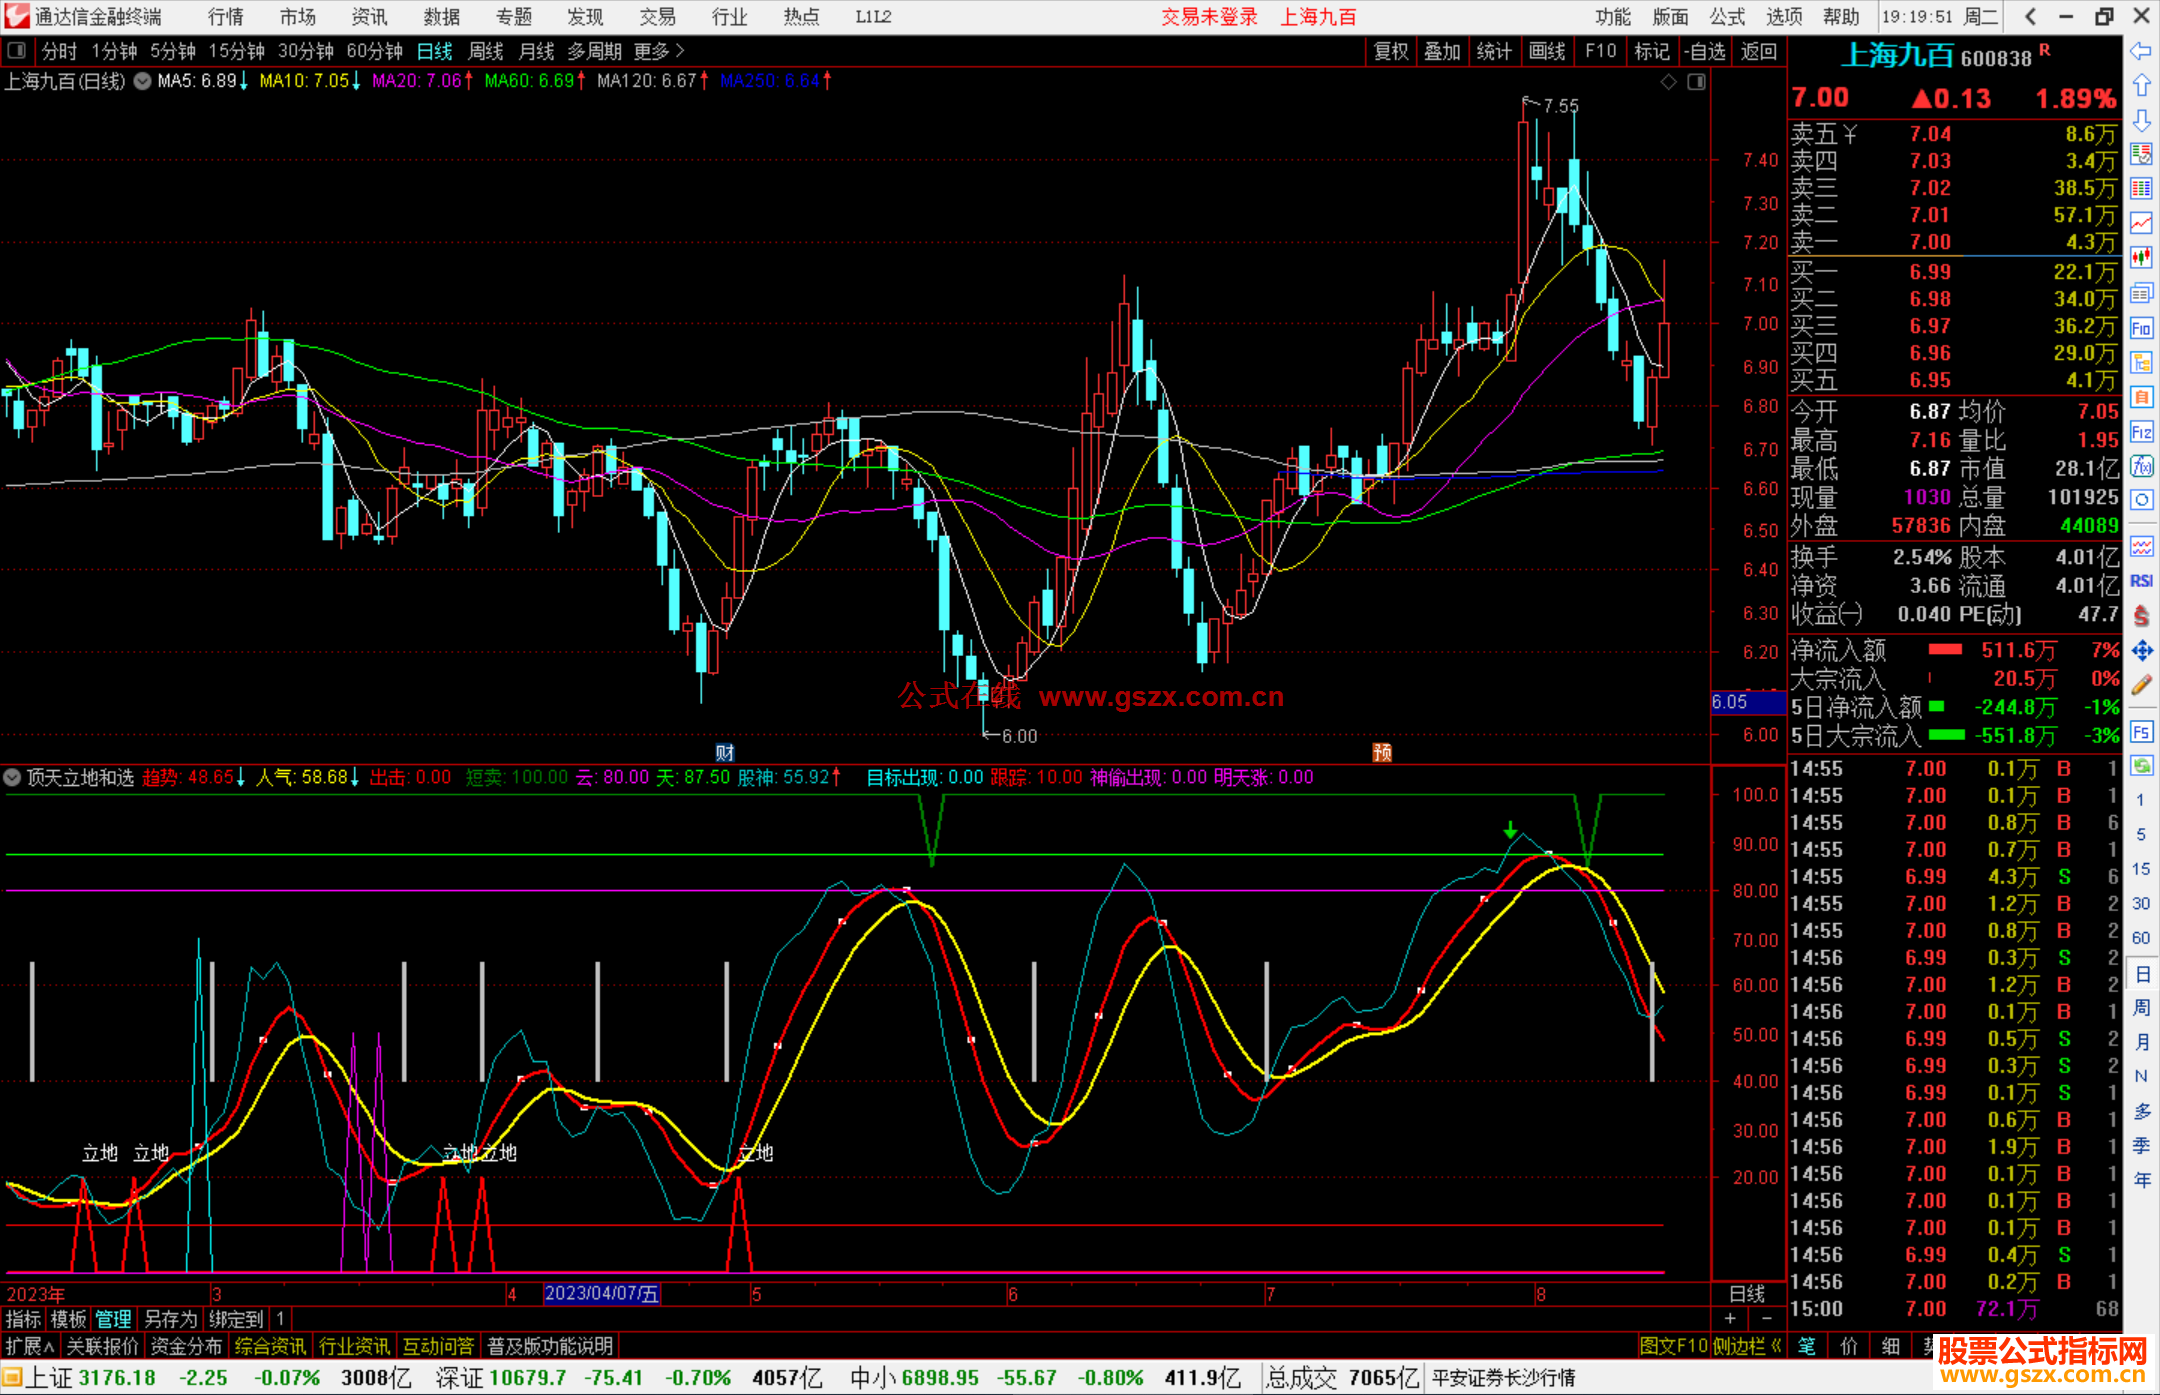Switch to the 周线 period tab
Image resolution: width=2160 pixels, height=1395 pixels.
pos(486,51)
